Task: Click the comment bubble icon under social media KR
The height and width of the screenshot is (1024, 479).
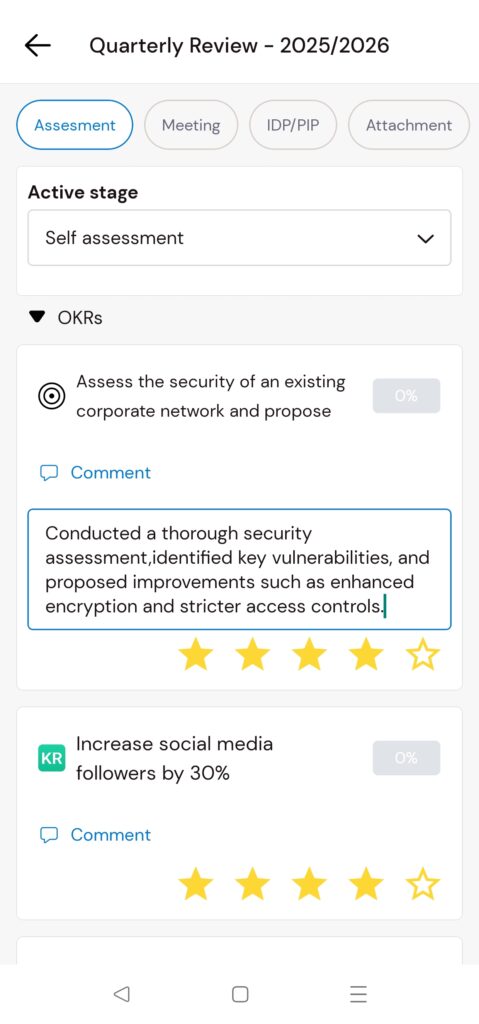Action: coord(49,835)
